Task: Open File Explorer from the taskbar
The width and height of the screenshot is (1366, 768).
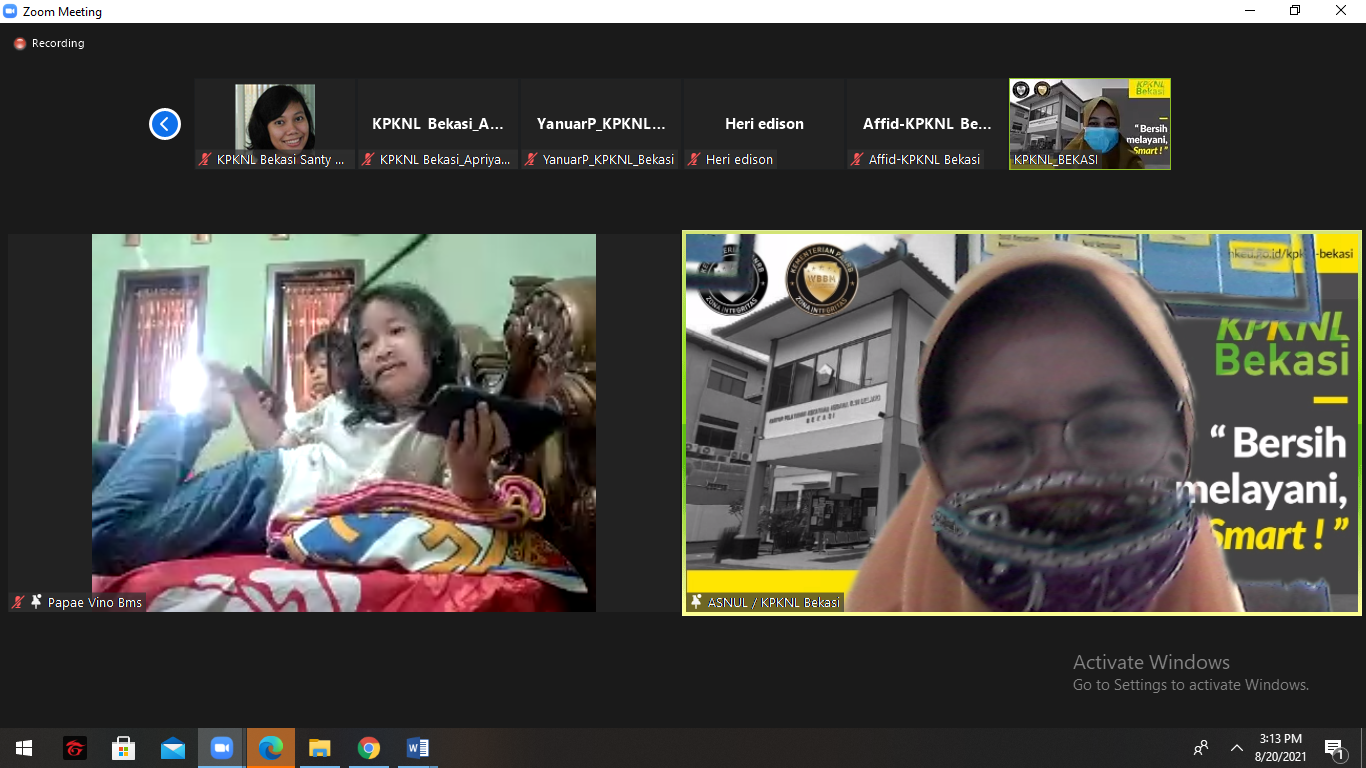Action: (320, 748)
